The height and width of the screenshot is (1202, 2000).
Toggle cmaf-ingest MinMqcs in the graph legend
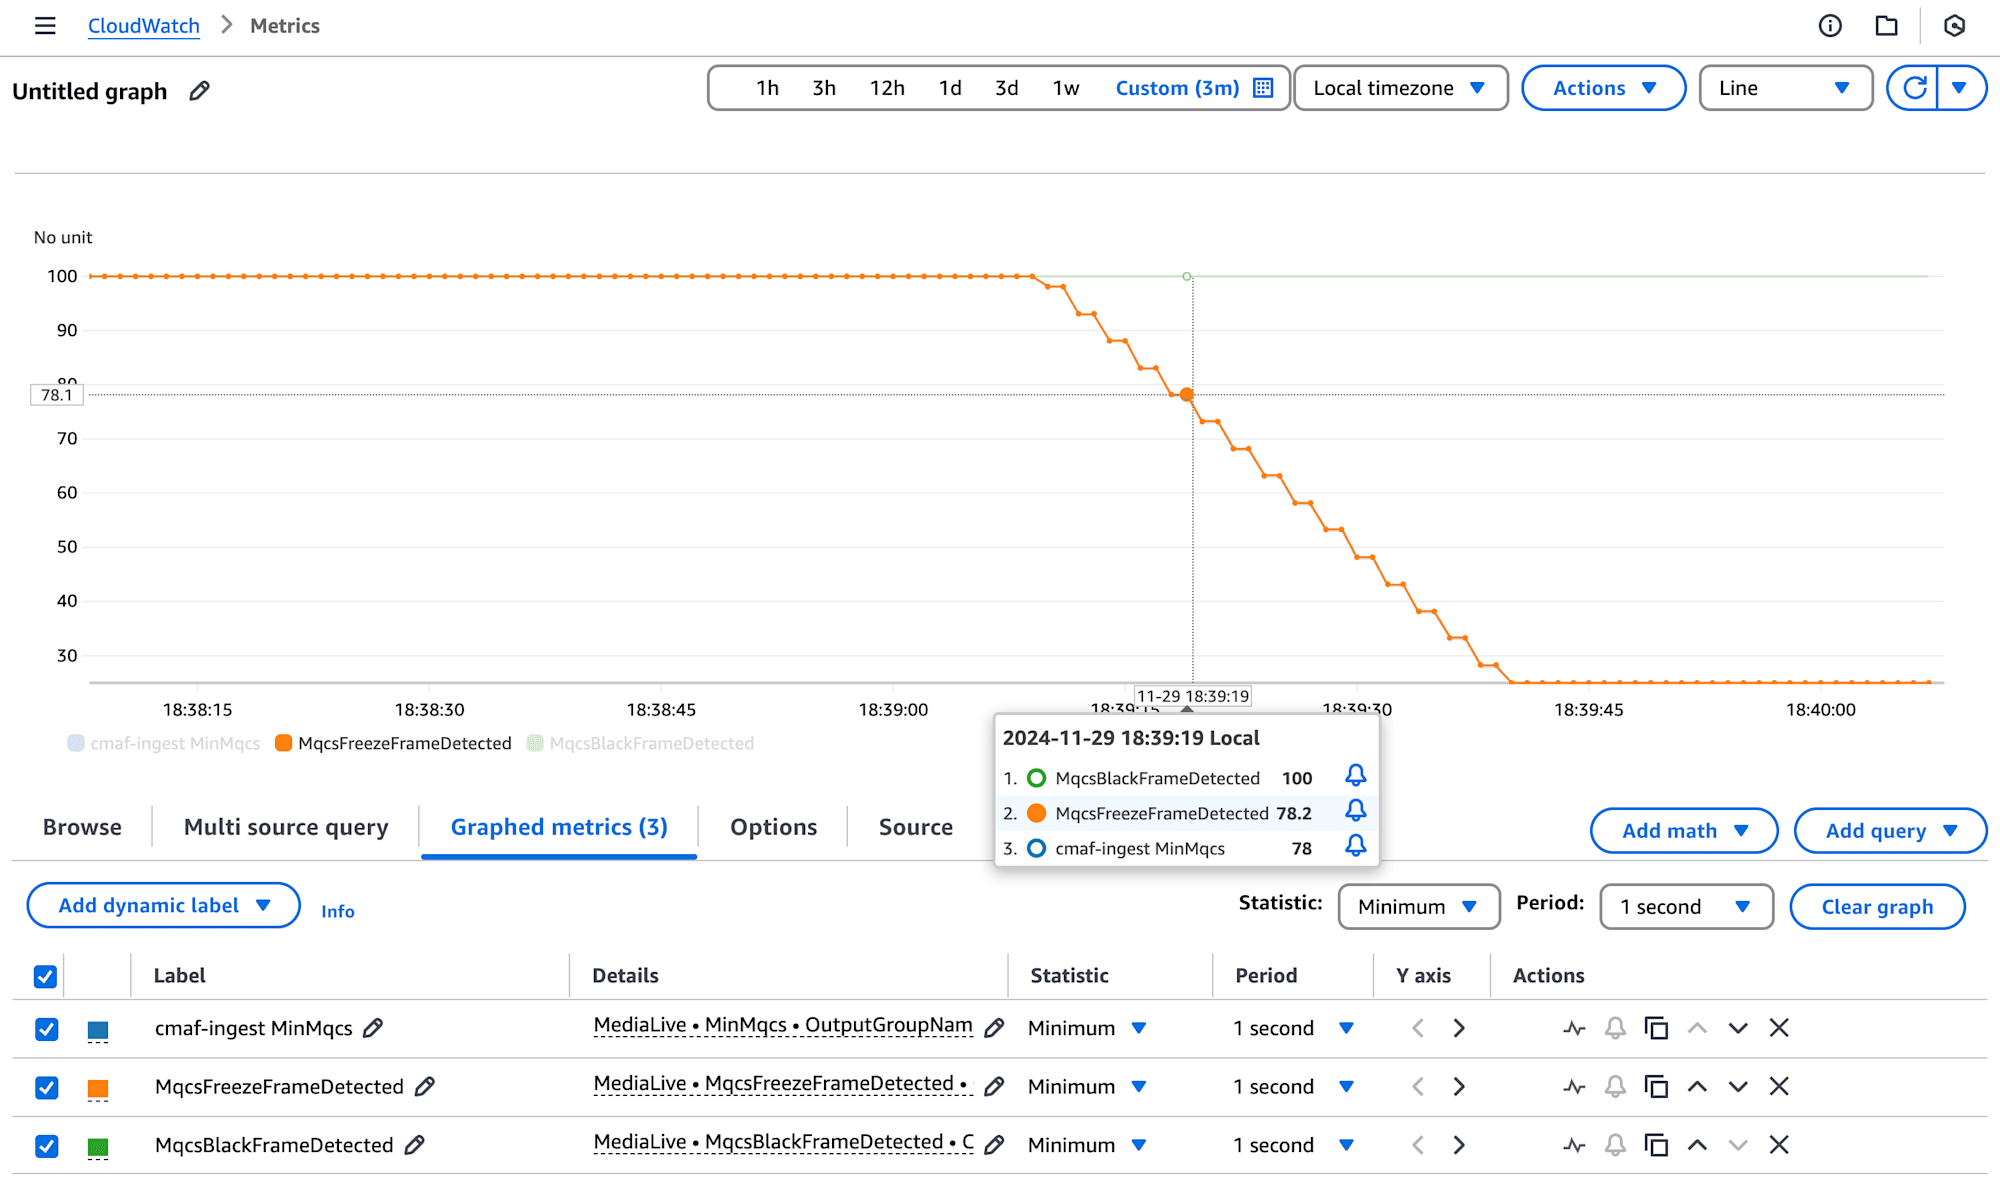click(164, 743)
